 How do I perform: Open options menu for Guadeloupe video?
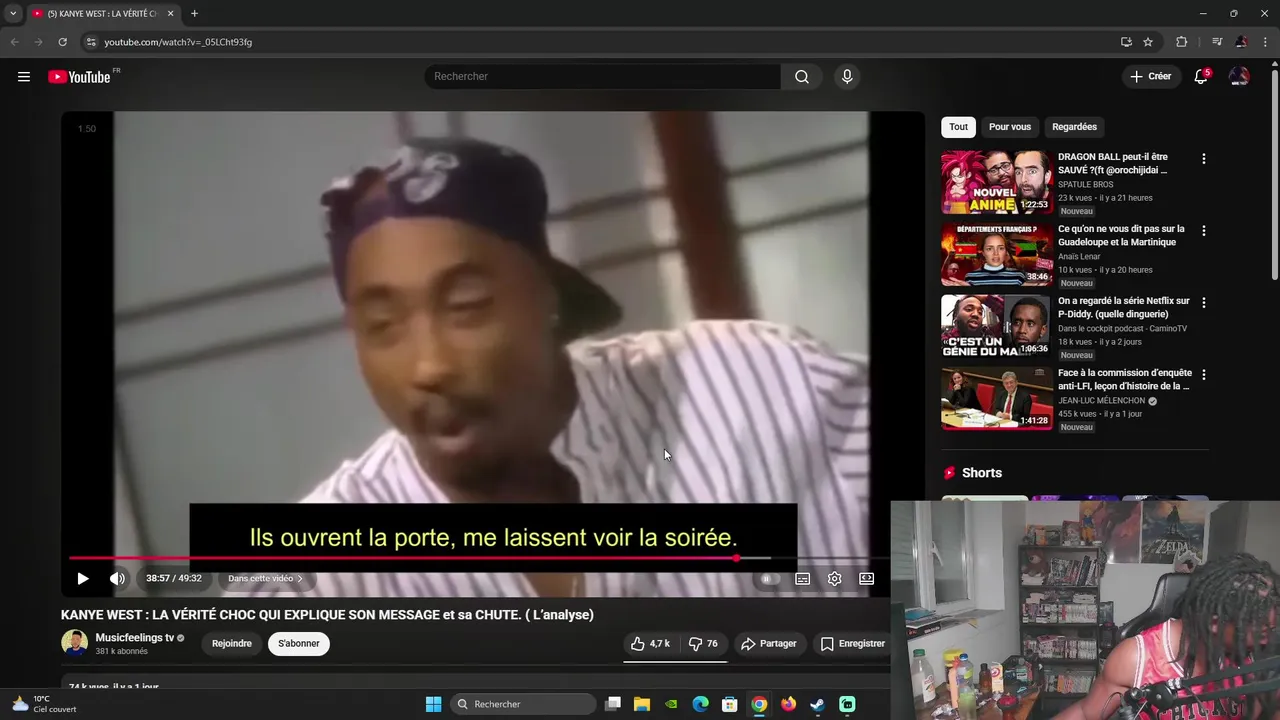1203,231
